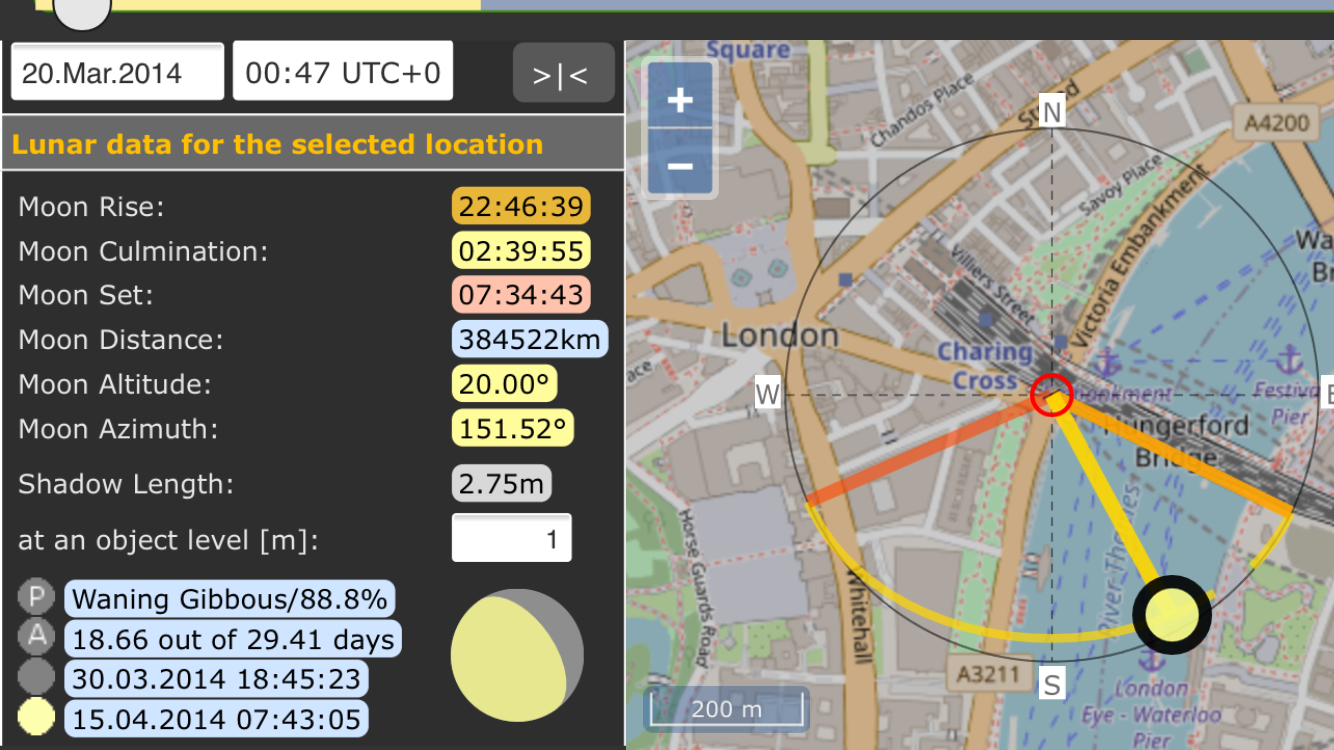Screen dimensions: 1334x750
Task: Click the object level input showing 1
Action: tap(512, 540)
